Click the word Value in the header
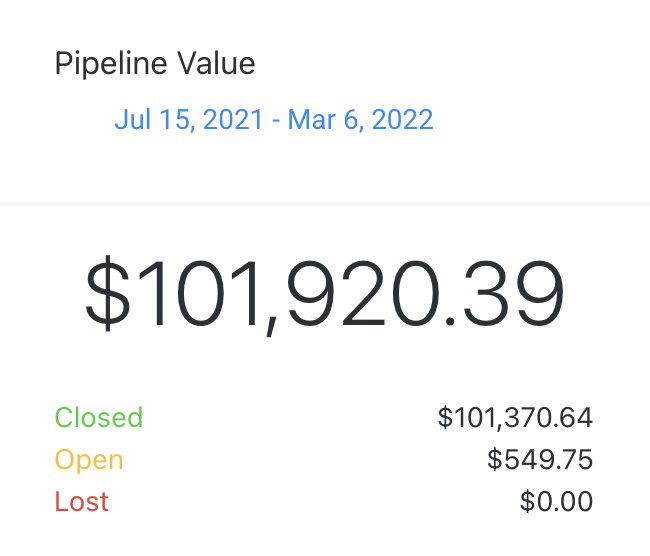Image resolution: width=650 pixels, height=556 pixels. [x=216, y=63]
